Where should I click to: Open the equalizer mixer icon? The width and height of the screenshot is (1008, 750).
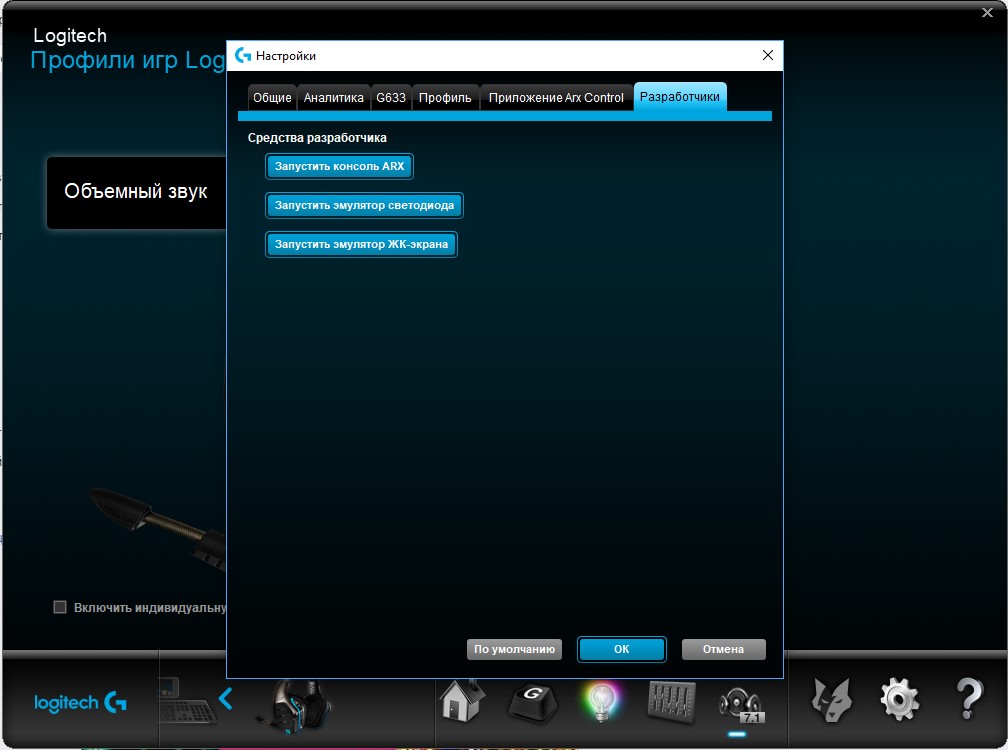click(x=671, y=702)
